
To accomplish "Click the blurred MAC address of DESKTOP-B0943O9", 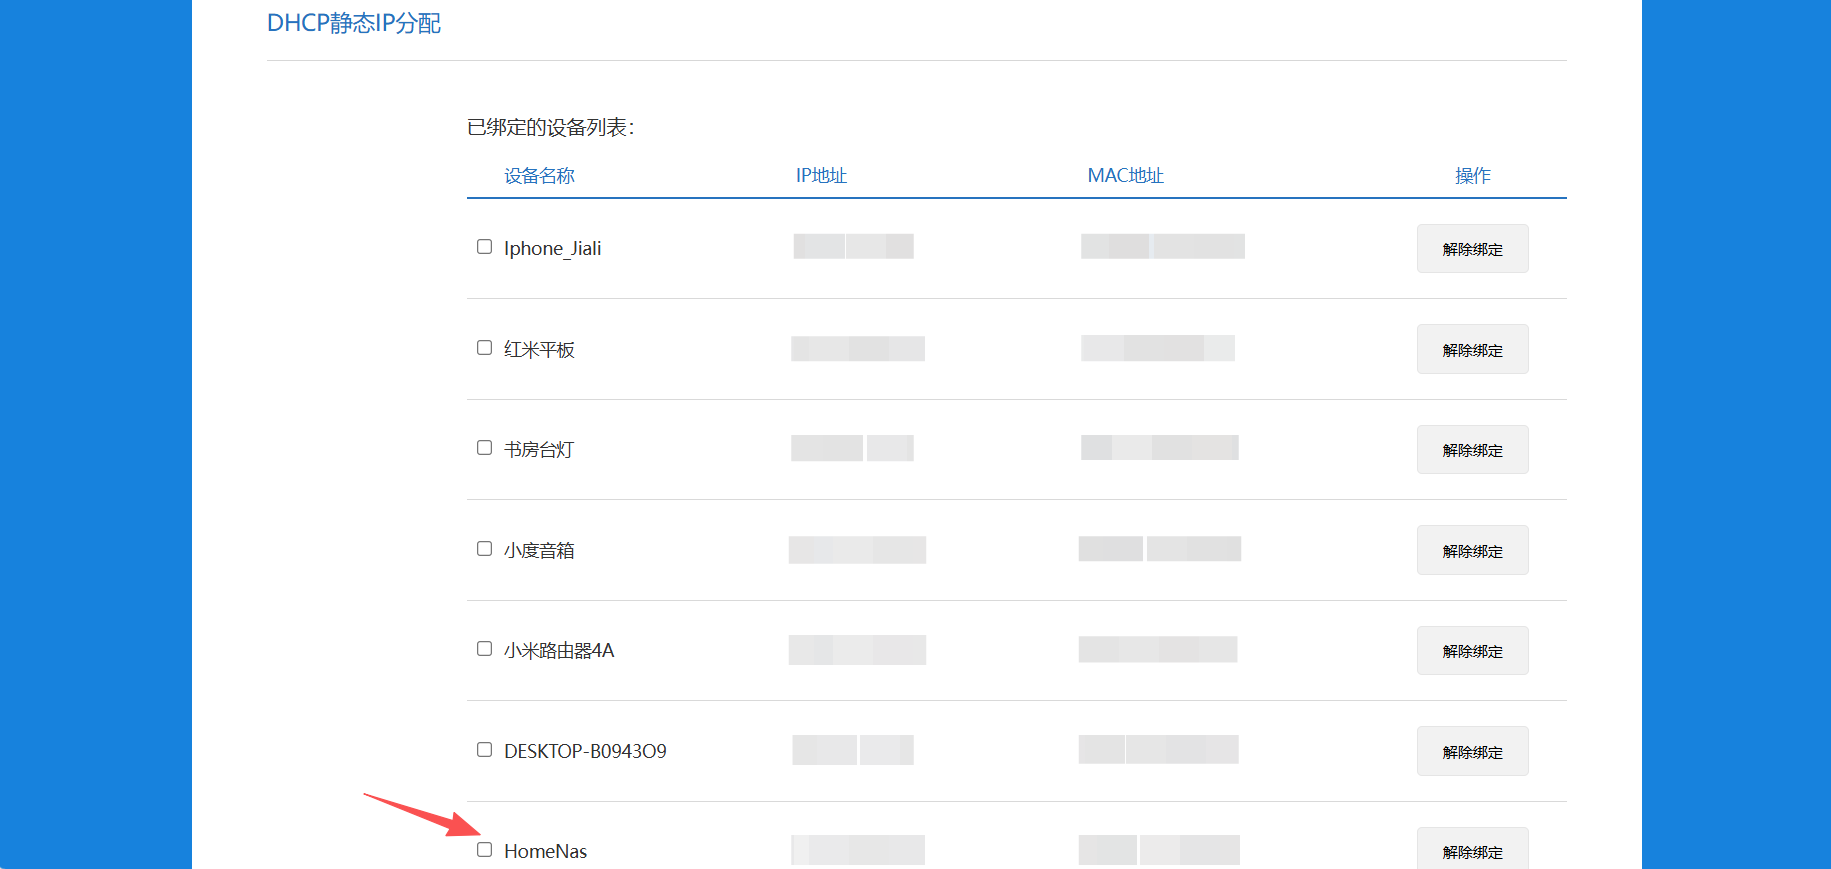I will [1159, 749].
